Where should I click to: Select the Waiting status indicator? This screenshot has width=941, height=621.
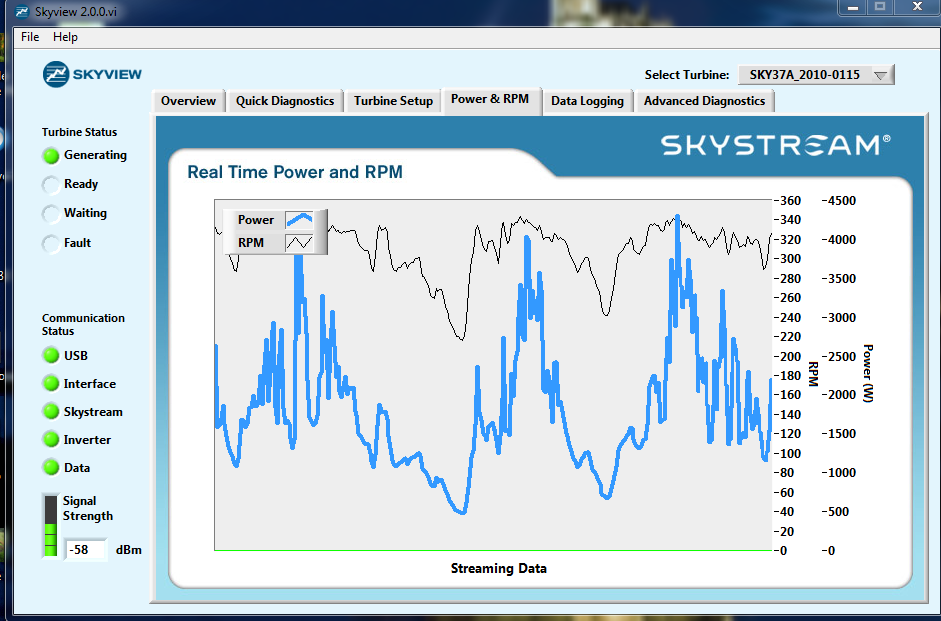pos(51,214)
